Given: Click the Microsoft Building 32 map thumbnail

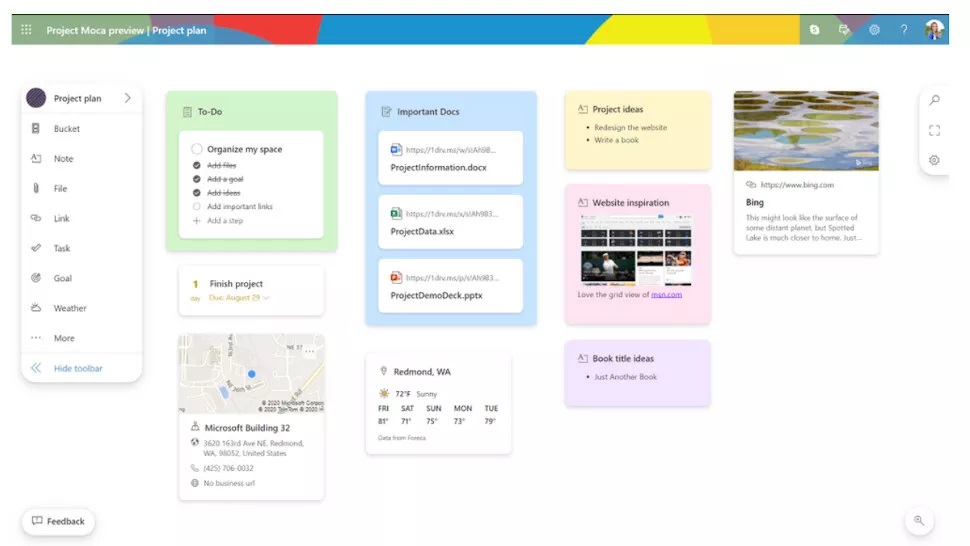Looking at the screenshot, I should tap(251, 373).
